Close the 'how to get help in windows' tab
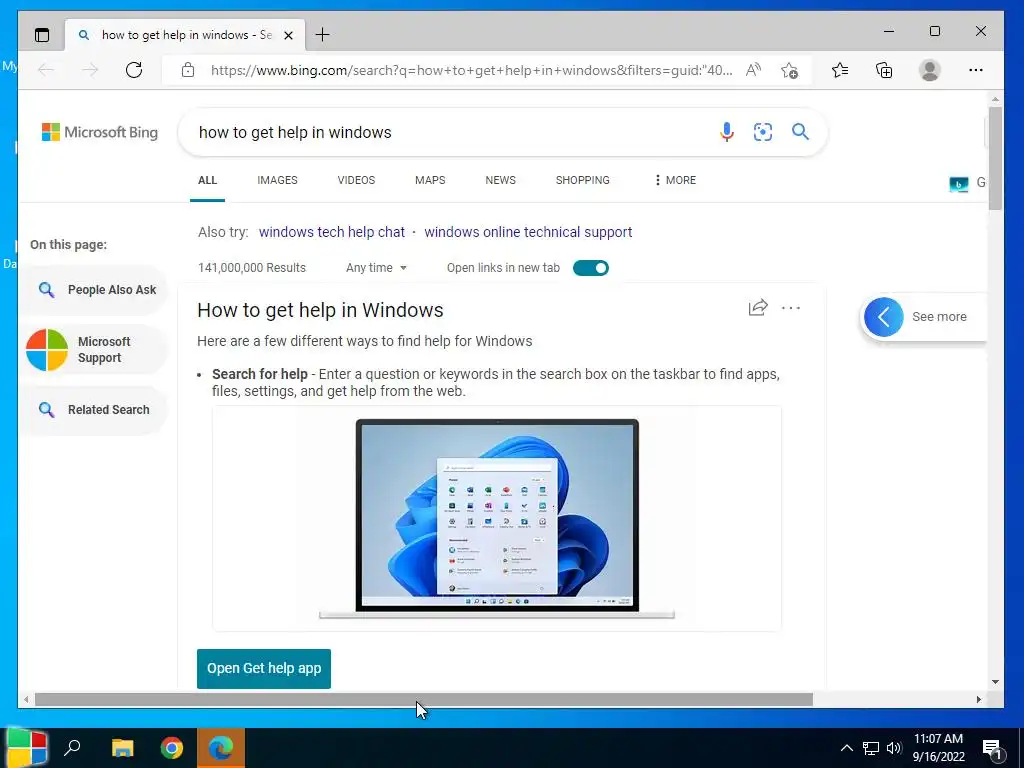This screenshot has height=768, width=1024. (x=288, y=35)
